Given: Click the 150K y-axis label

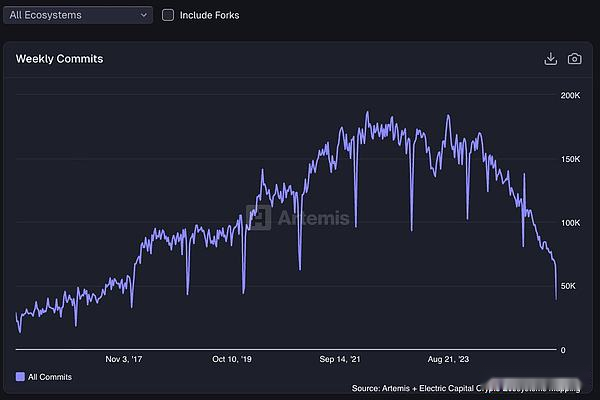Looking at the screenshot, I should click(570, 159).
